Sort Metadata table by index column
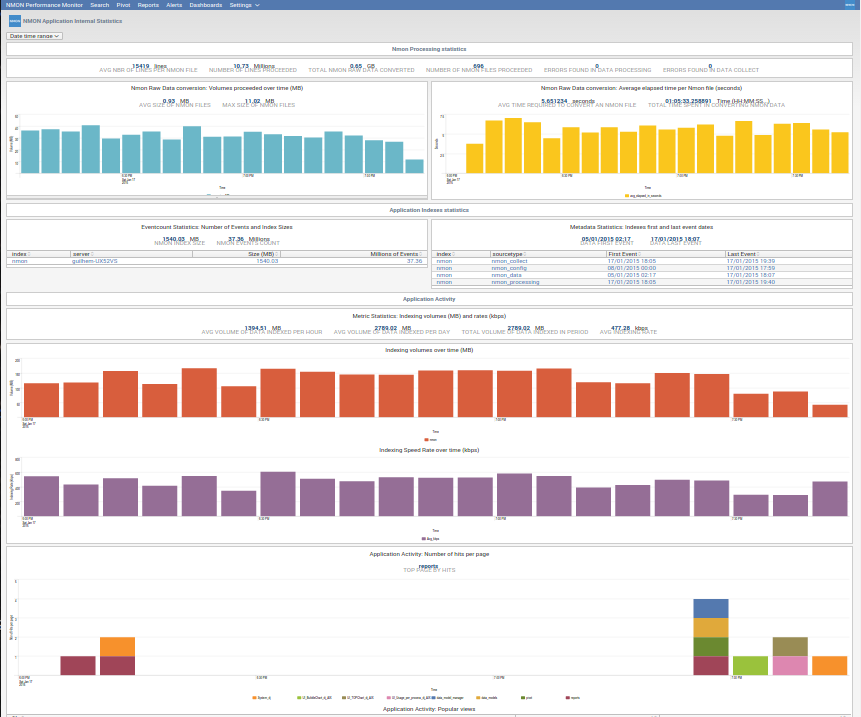 point(445,254)
